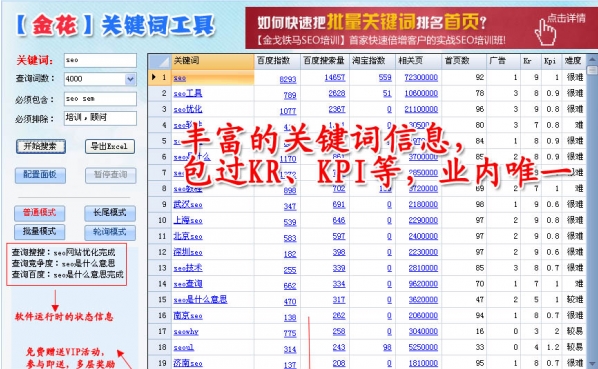Screen dimensions: 598x369
Task: Click Baidu index value 775
Action: [x=290, y=334]
